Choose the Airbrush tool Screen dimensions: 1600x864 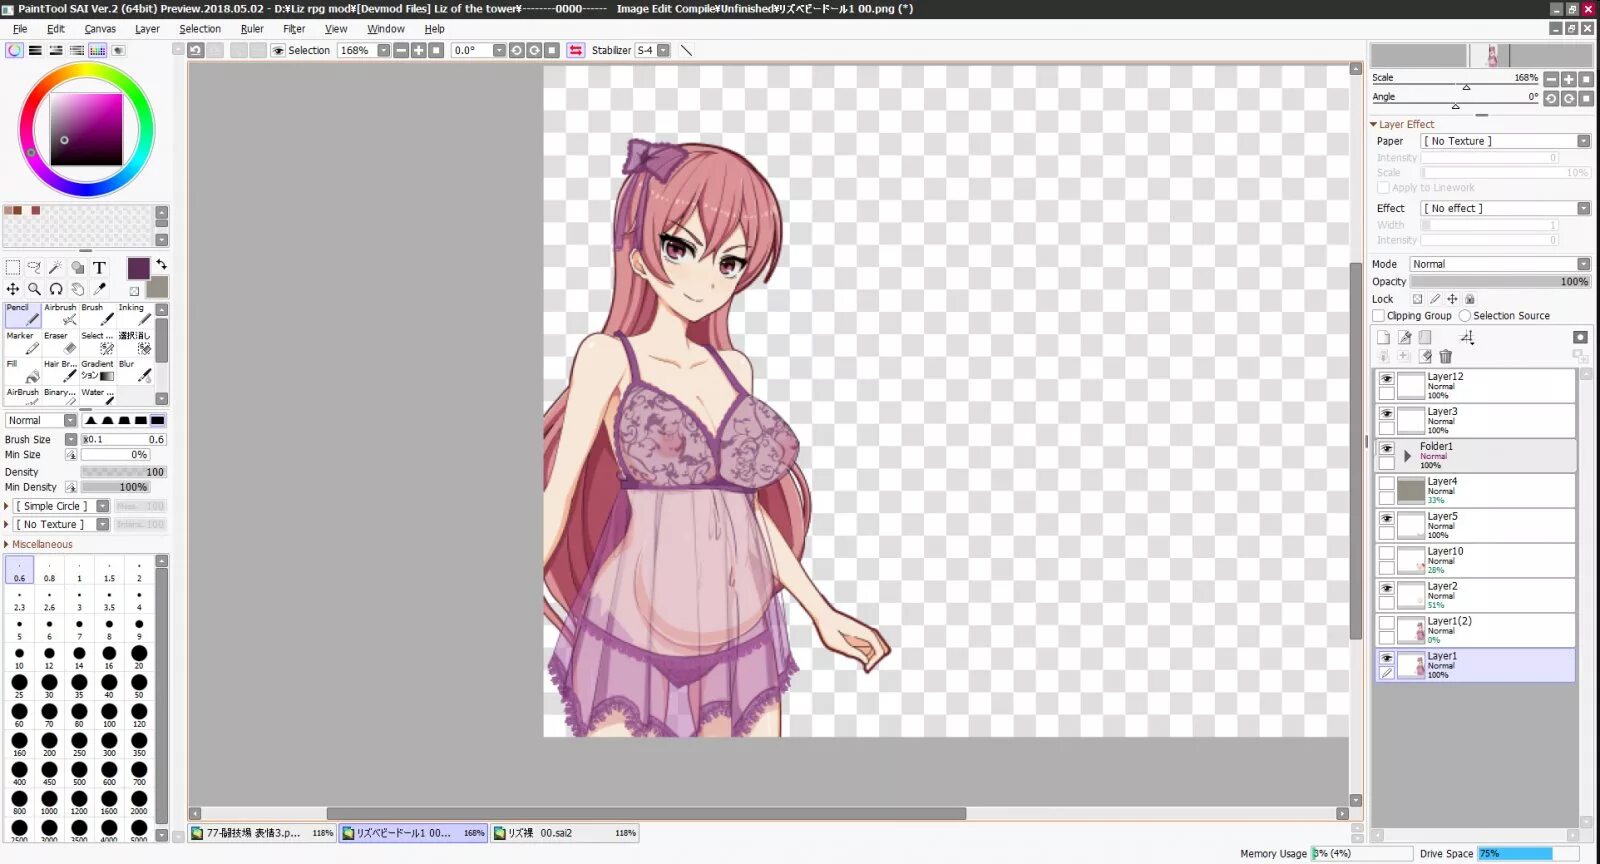coord(60,315)
